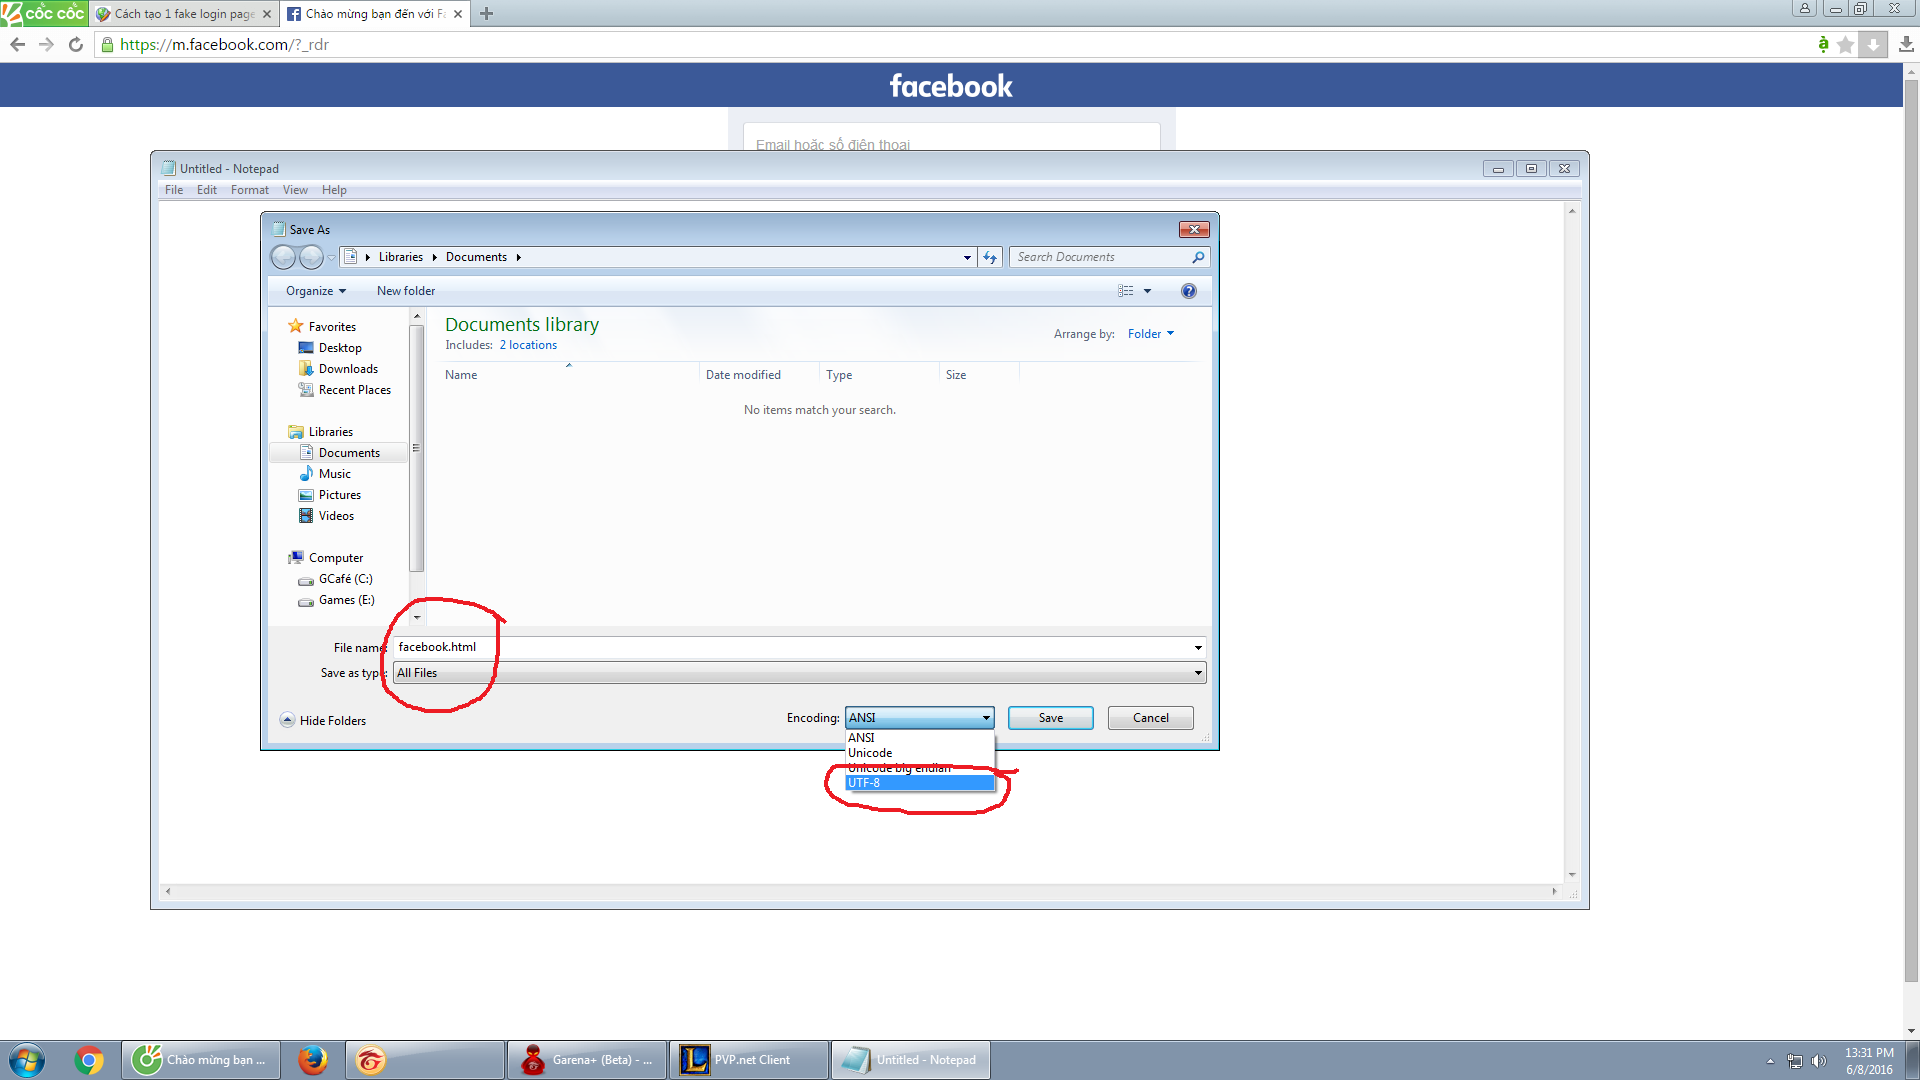This screenshot has width=1920, height=1080.
Task: Open the Arrange by Folder dropdown
Action: coord(1151,334)
